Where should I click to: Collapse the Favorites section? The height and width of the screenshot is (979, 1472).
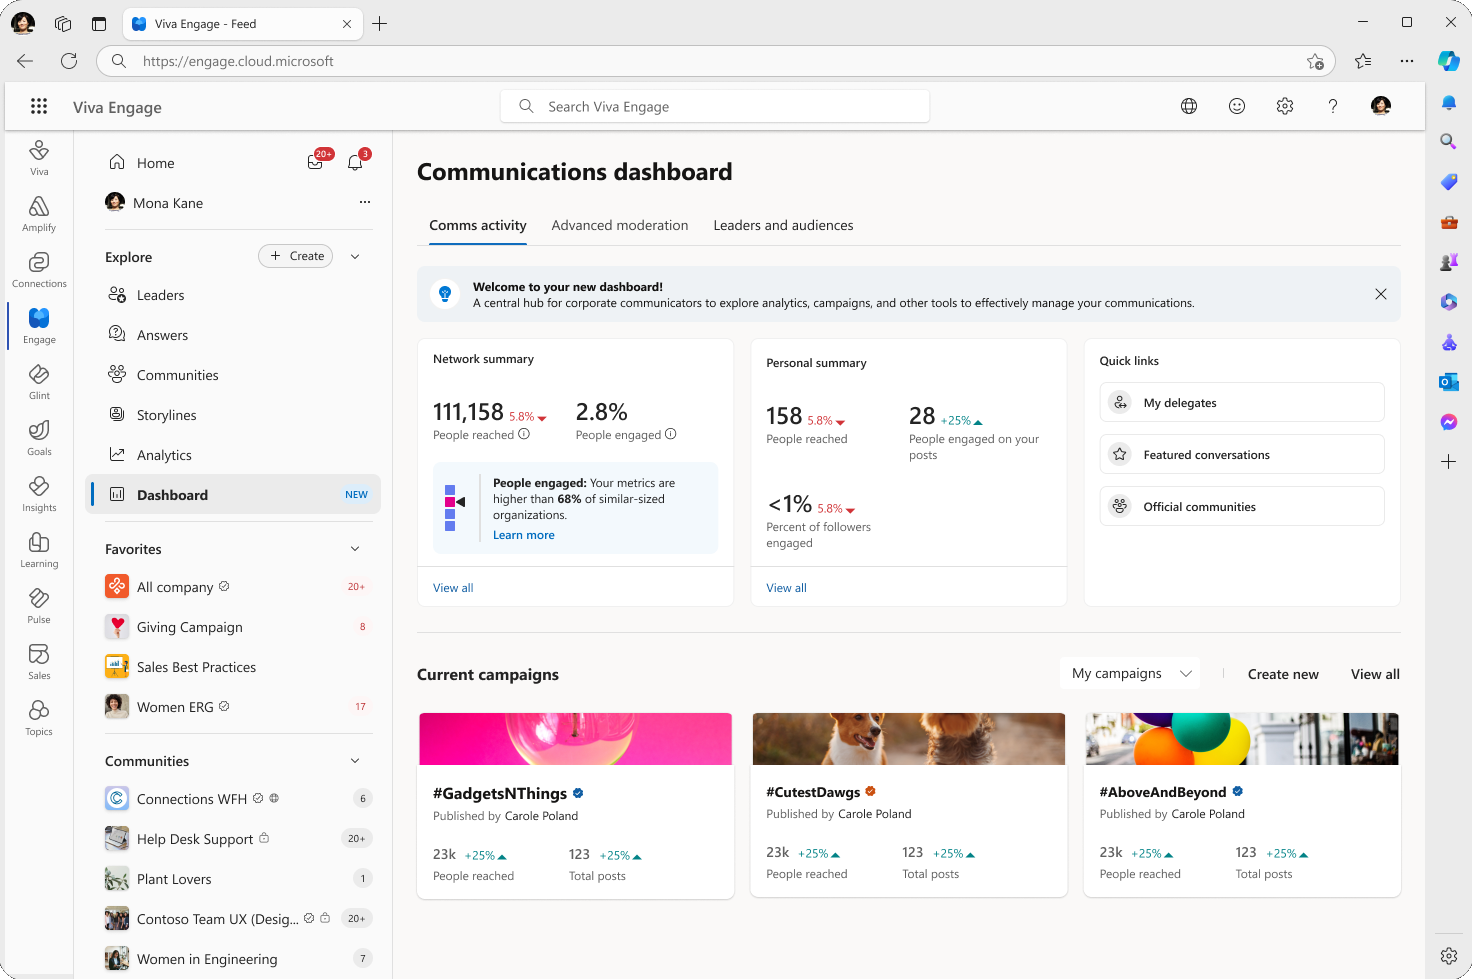355,549
